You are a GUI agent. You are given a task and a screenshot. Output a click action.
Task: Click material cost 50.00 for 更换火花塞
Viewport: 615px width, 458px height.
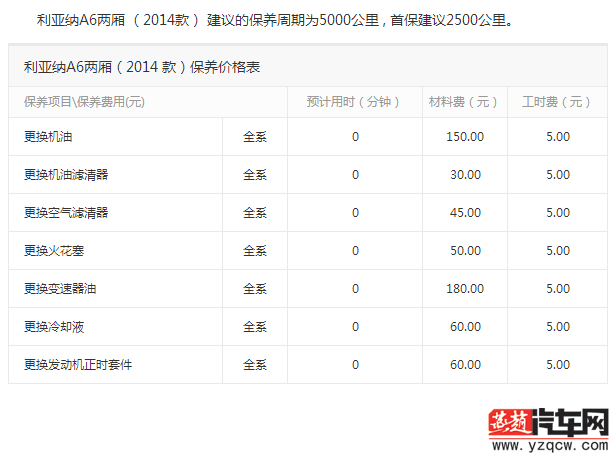click(465, 251)
